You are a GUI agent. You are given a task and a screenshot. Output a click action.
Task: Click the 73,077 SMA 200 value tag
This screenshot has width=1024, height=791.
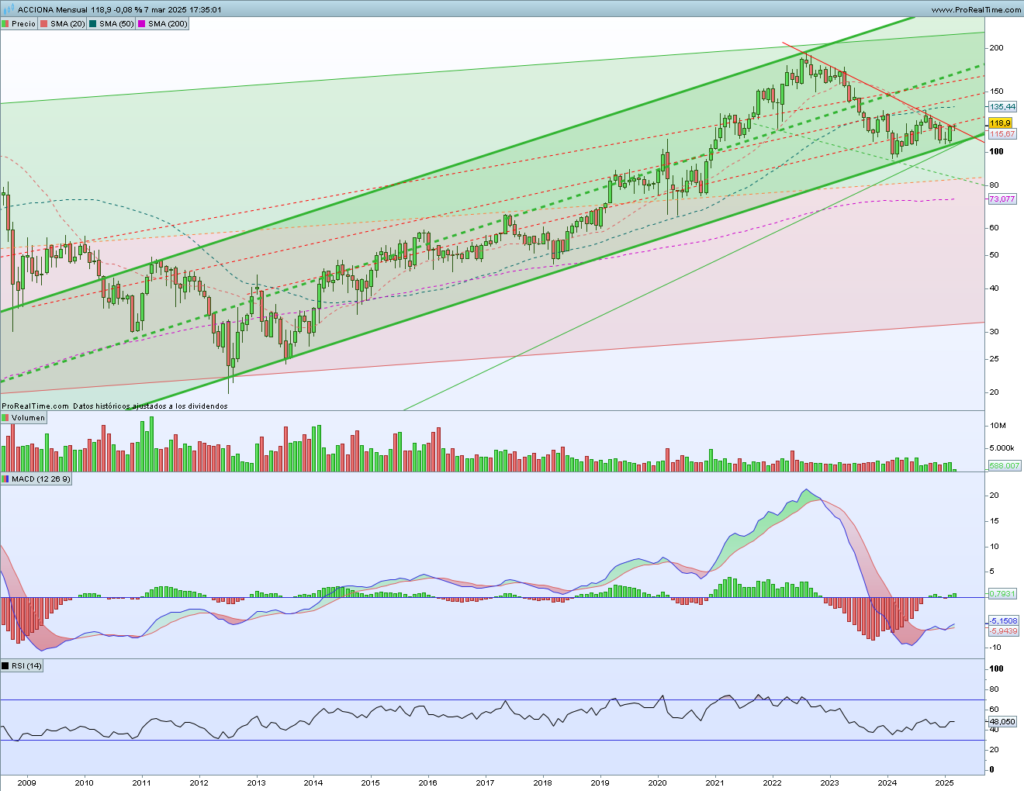pyautogui.click(x=1002, y=199)
